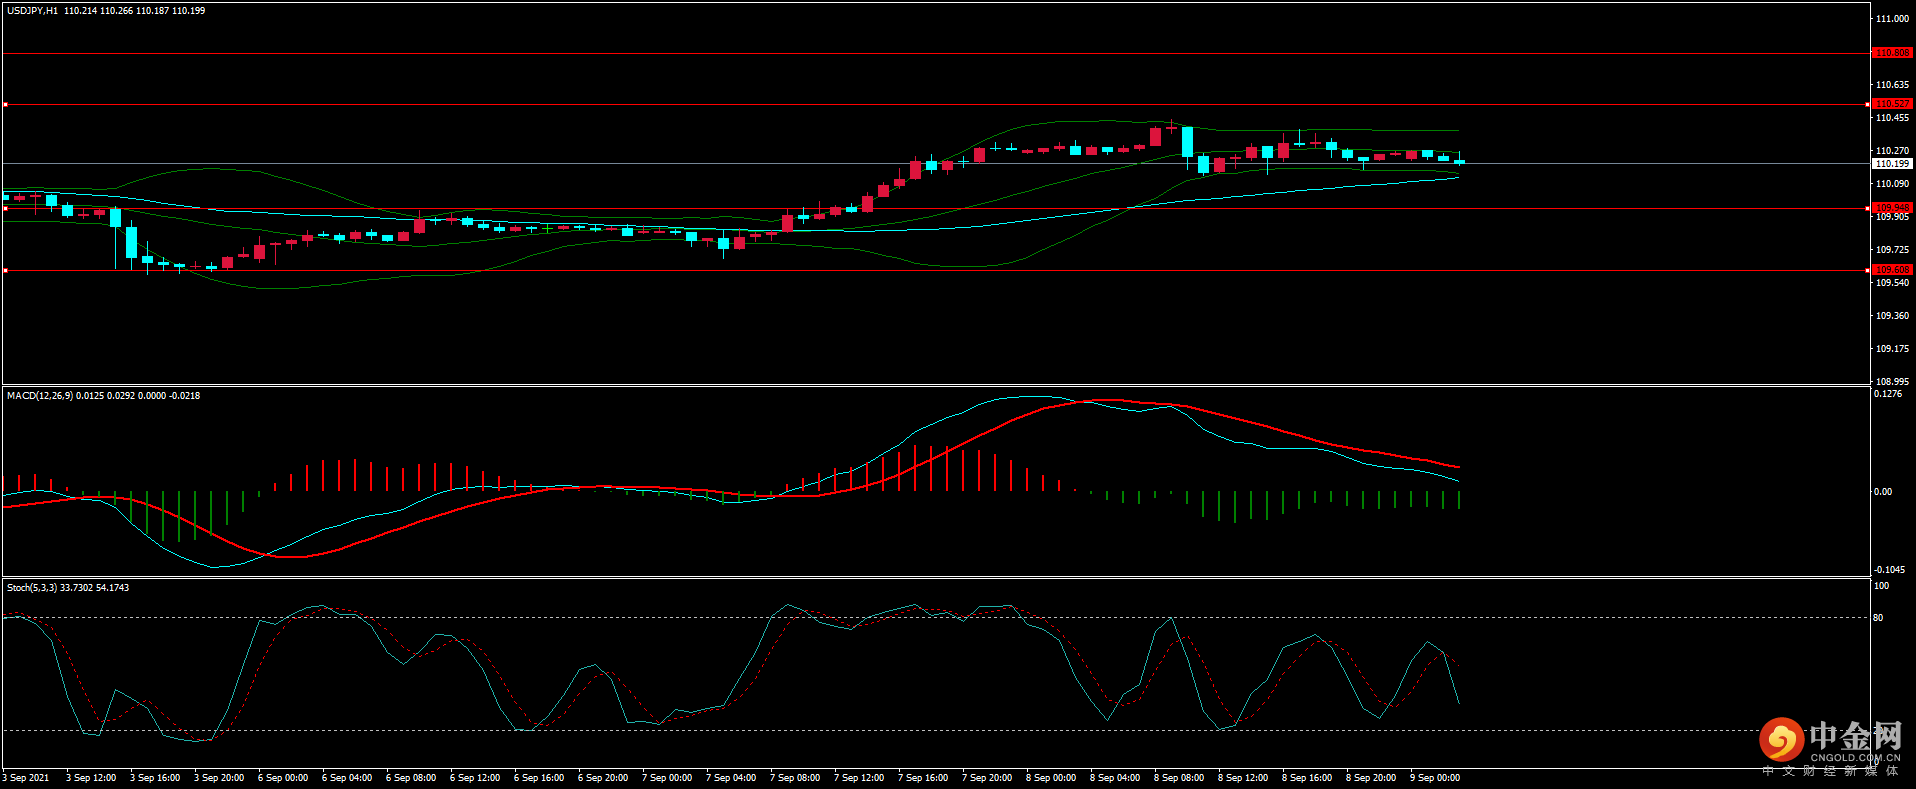The image size is (1916, 789).
Task: Click the CNGOLD.COM.CN watermark text
Action: (1855, 758)
